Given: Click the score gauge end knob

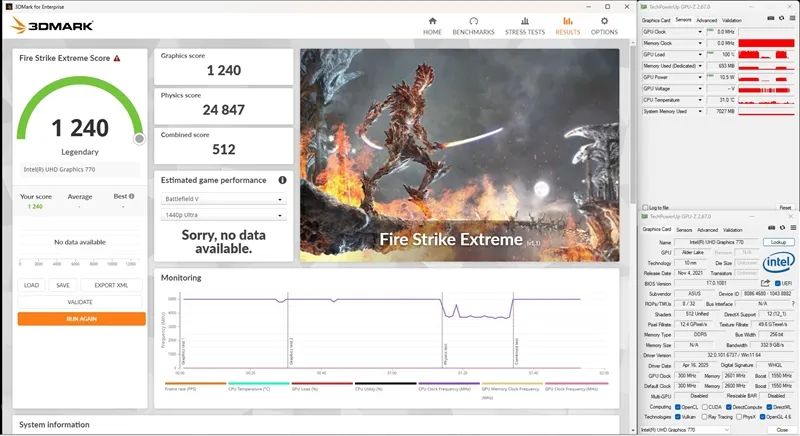Looking at the screenshot, I should pyautogui.click(x=139, y=138).
